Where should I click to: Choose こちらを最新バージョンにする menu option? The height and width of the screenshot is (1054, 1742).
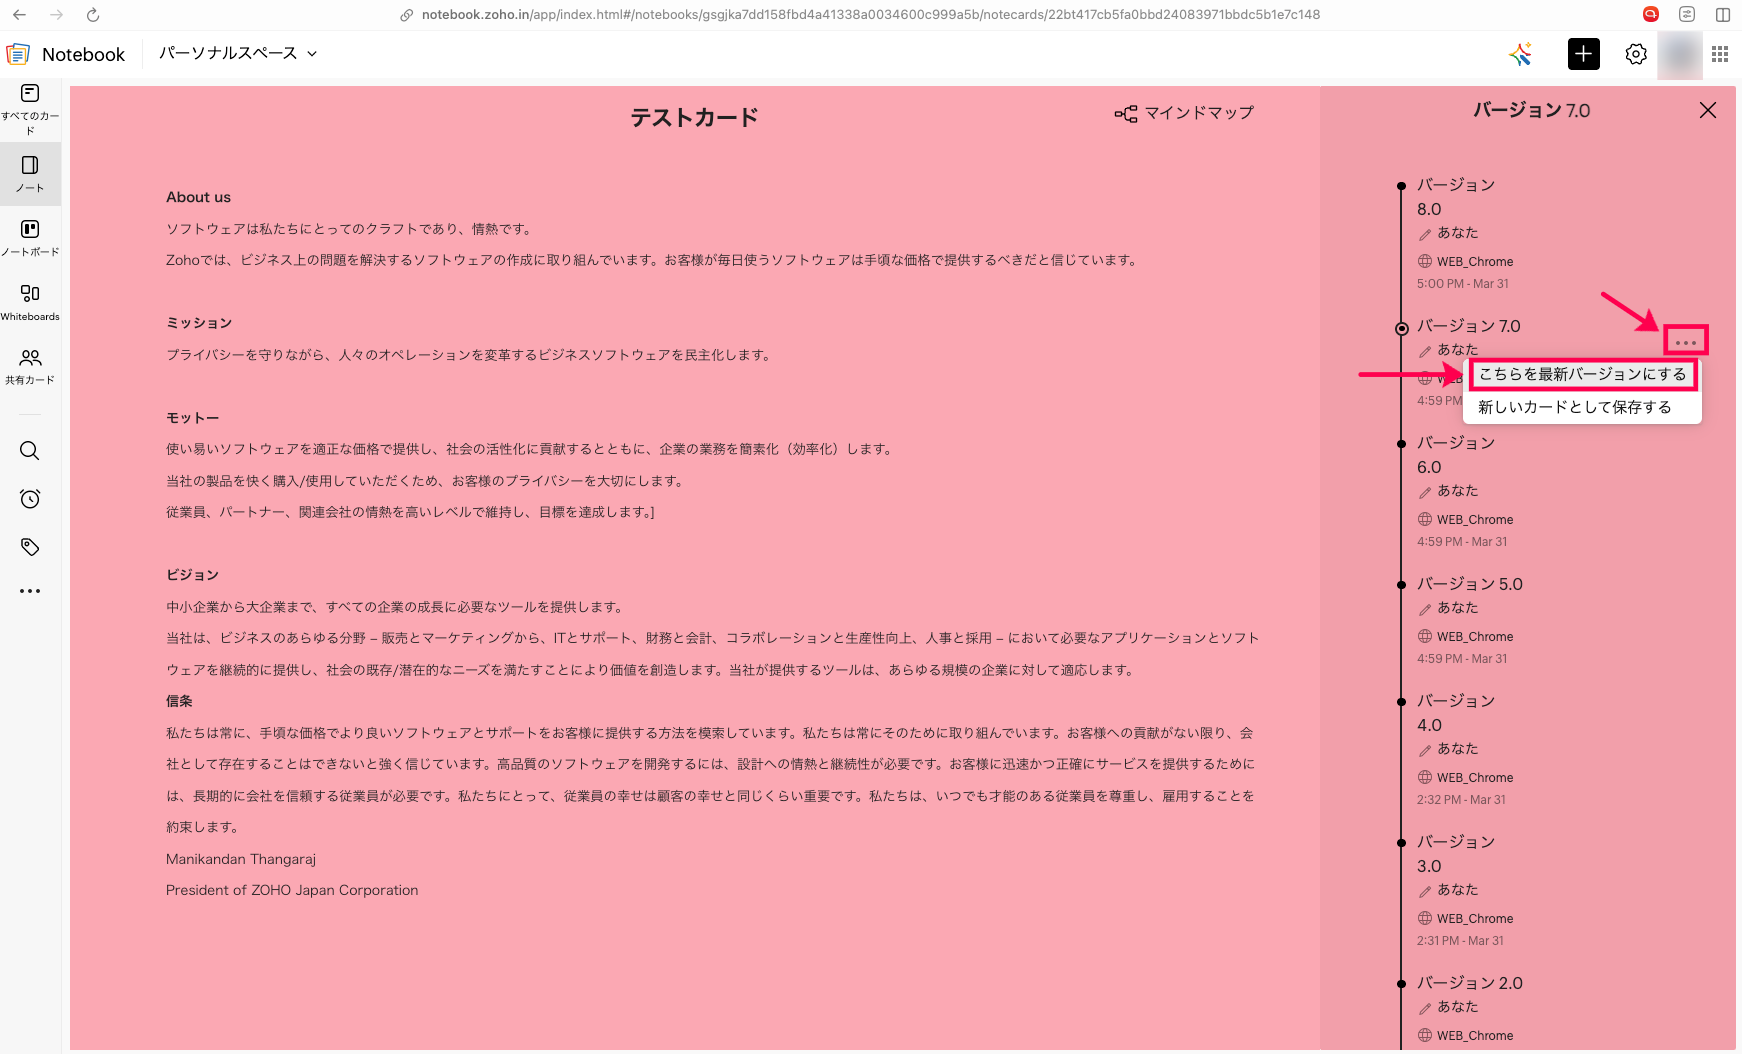pyautogui.click(x=1582, y=374)
